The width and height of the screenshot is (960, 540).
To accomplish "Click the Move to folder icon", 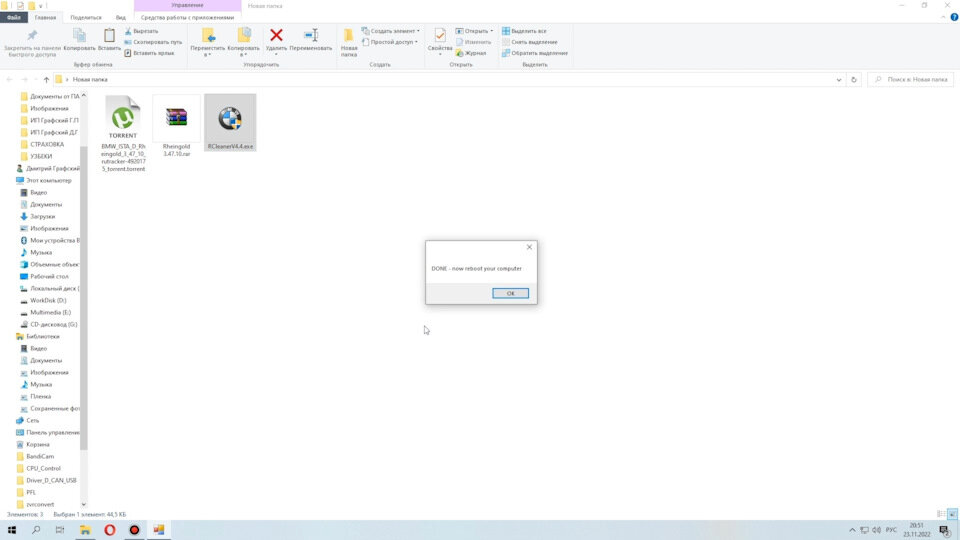I will 208,36.
